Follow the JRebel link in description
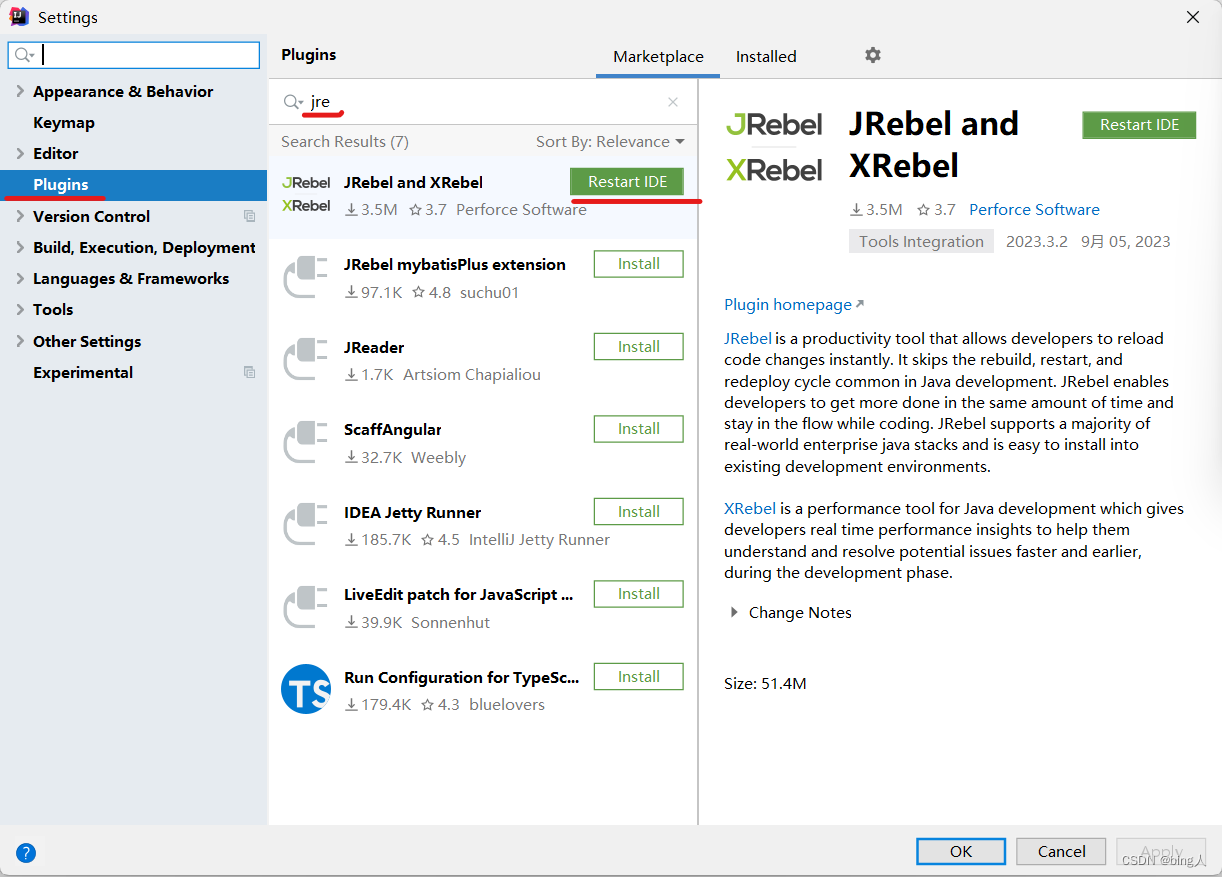 pos(748,338)
